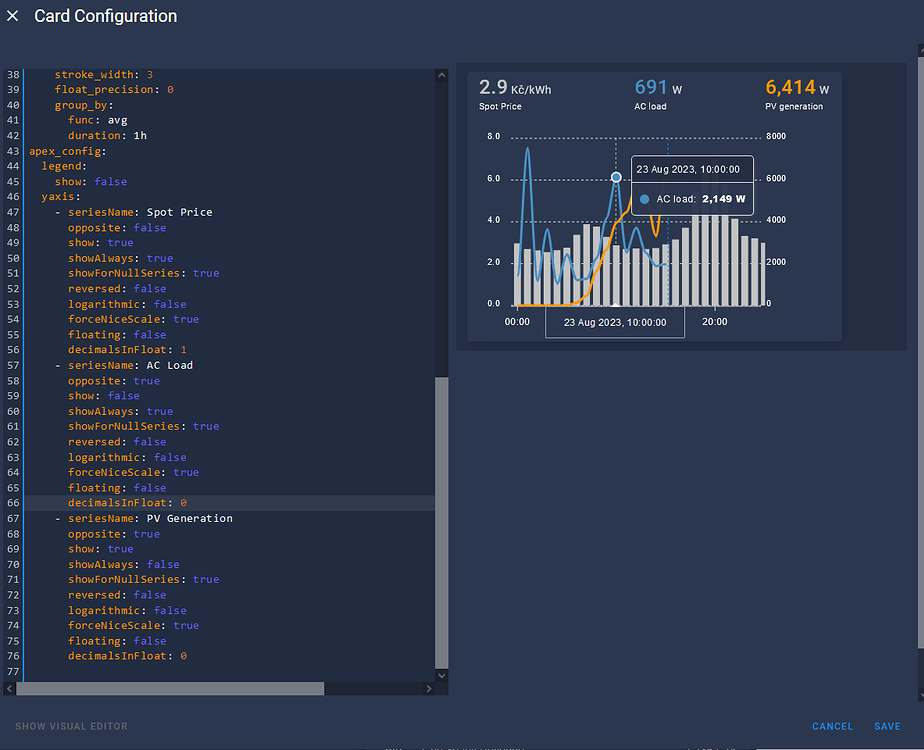Click the up arrow on the editor scrollbar
Viewport: 924px width, 750px height.
click(441, 73)
